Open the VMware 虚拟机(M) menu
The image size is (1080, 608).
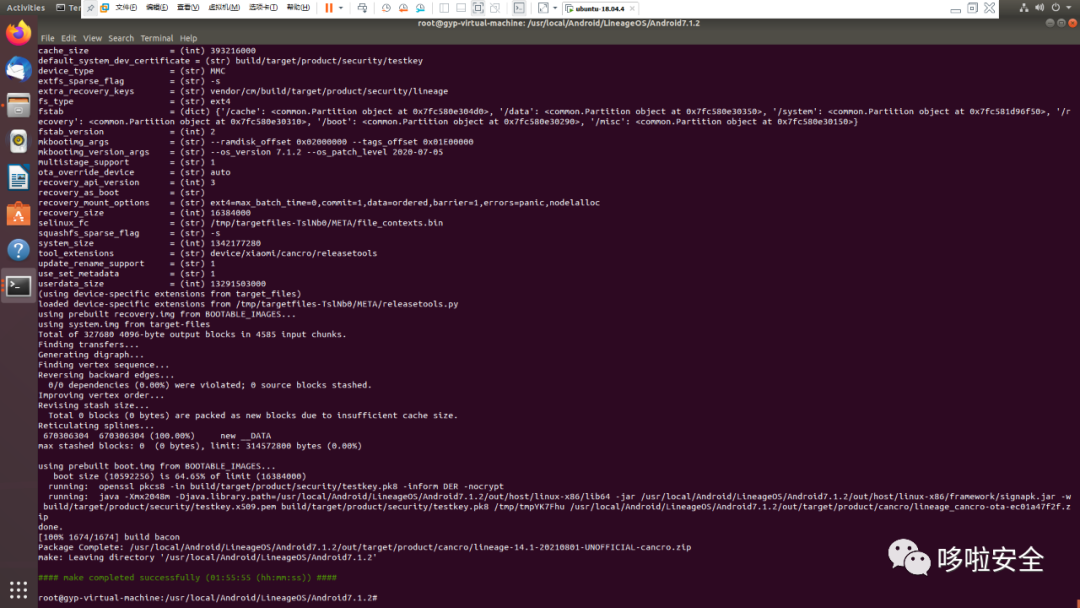pos(224,8)
